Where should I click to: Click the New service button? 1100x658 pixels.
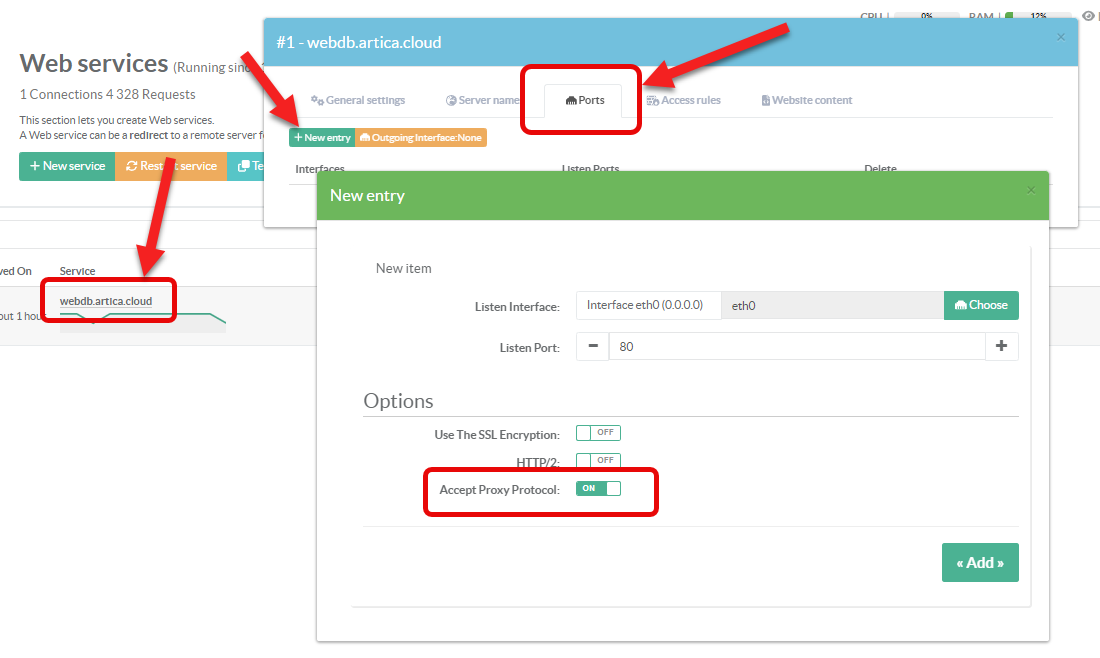(67, 166)
